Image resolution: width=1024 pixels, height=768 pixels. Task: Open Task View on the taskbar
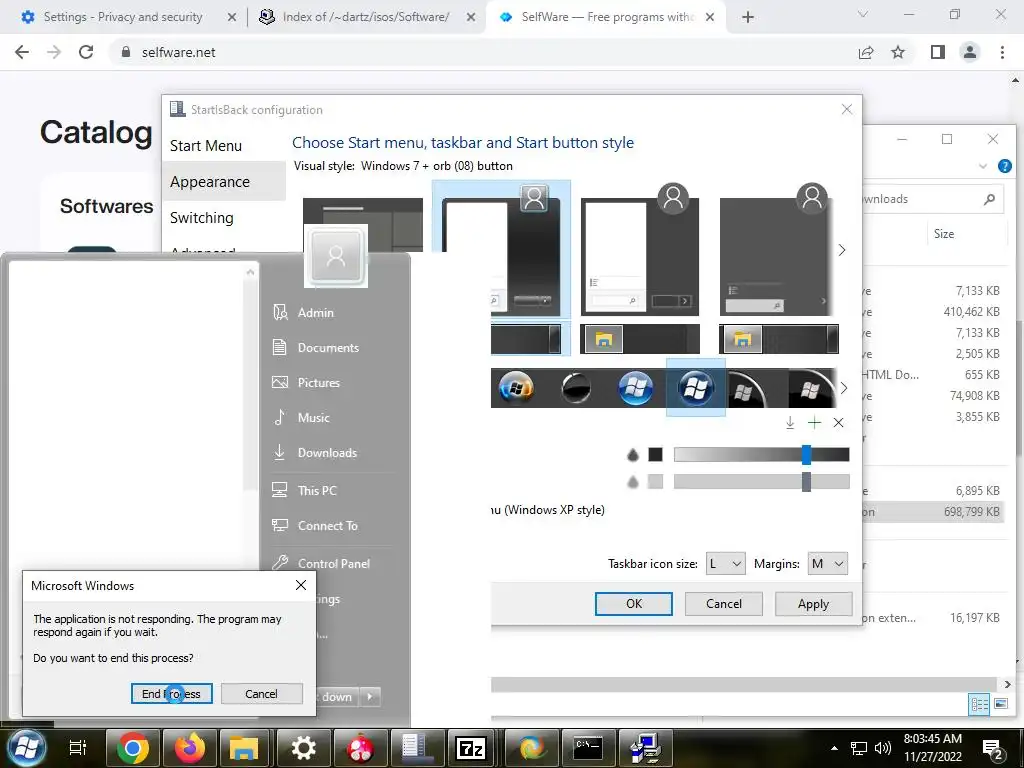pos(78,747)
